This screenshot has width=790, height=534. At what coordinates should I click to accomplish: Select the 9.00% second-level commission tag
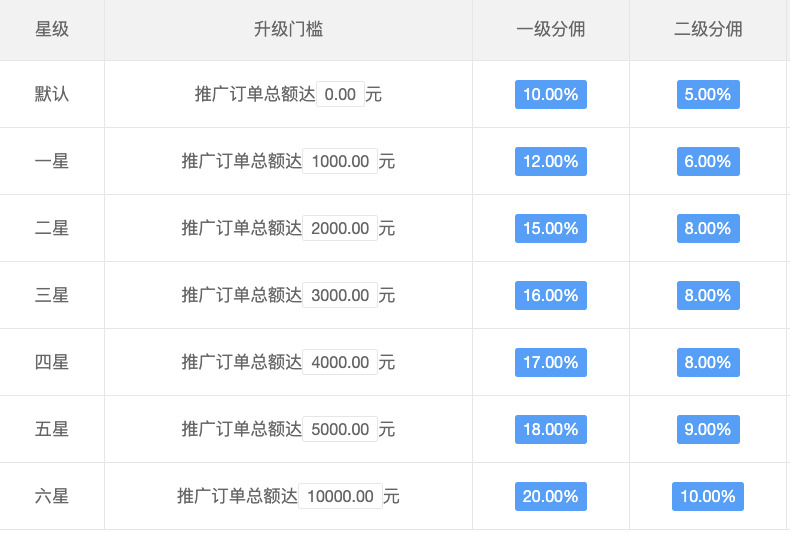[x=708, y=429]
